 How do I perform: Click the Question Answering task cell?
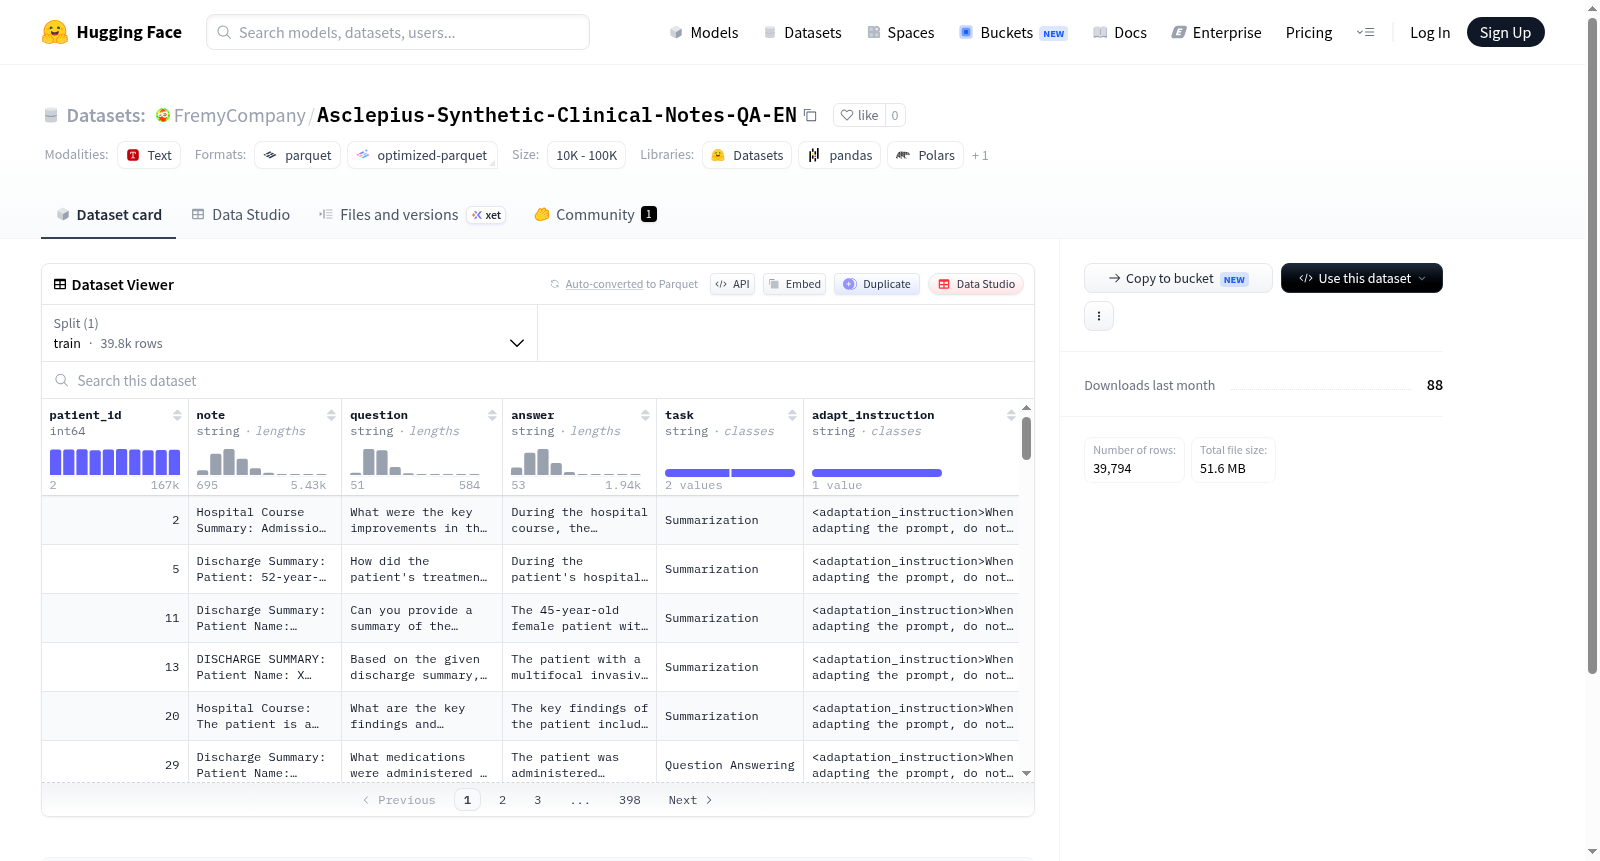[730, 765]
